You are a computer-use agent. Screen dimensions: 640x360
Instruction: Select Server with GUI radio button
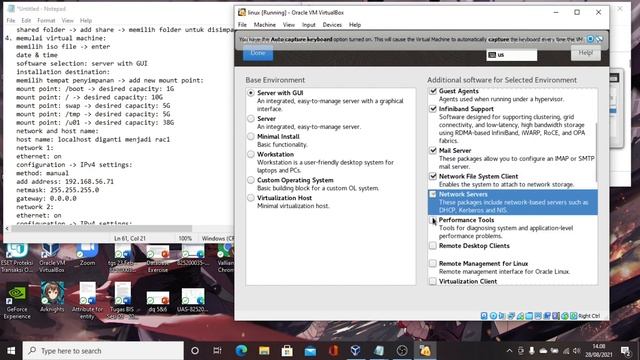(x=251, y=93)
